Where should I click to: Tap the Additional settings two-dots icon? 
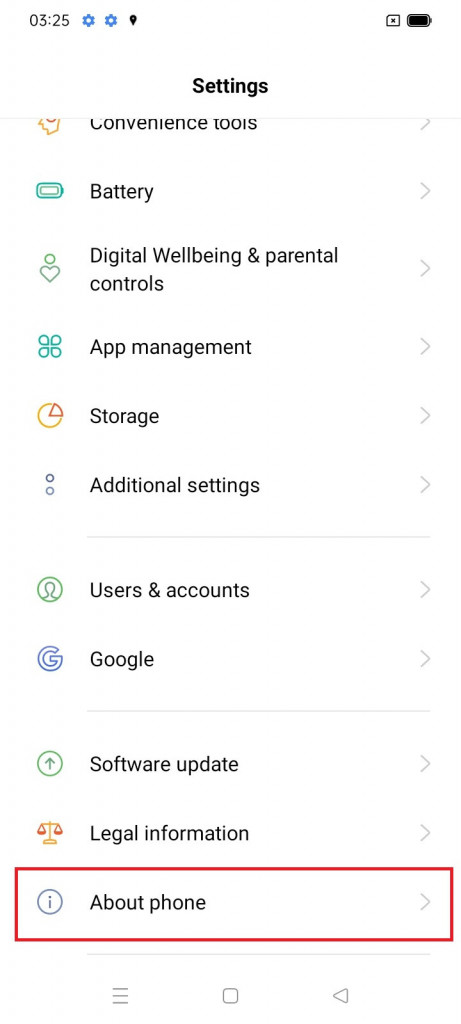[x=50, y=485]
